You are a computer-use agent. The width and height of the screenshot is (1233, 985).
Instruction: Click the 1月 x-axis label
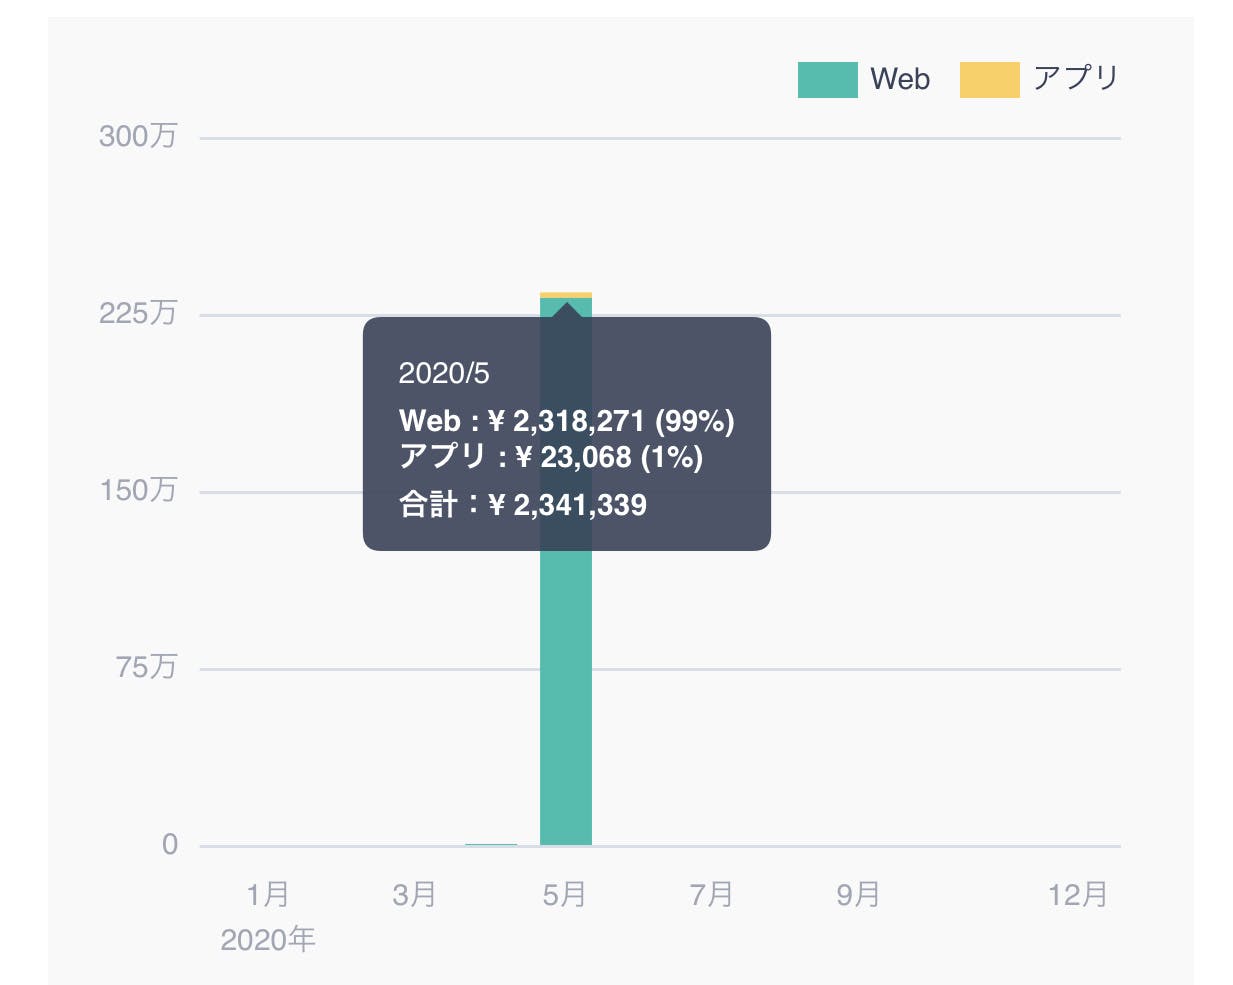tap(268, 894)
